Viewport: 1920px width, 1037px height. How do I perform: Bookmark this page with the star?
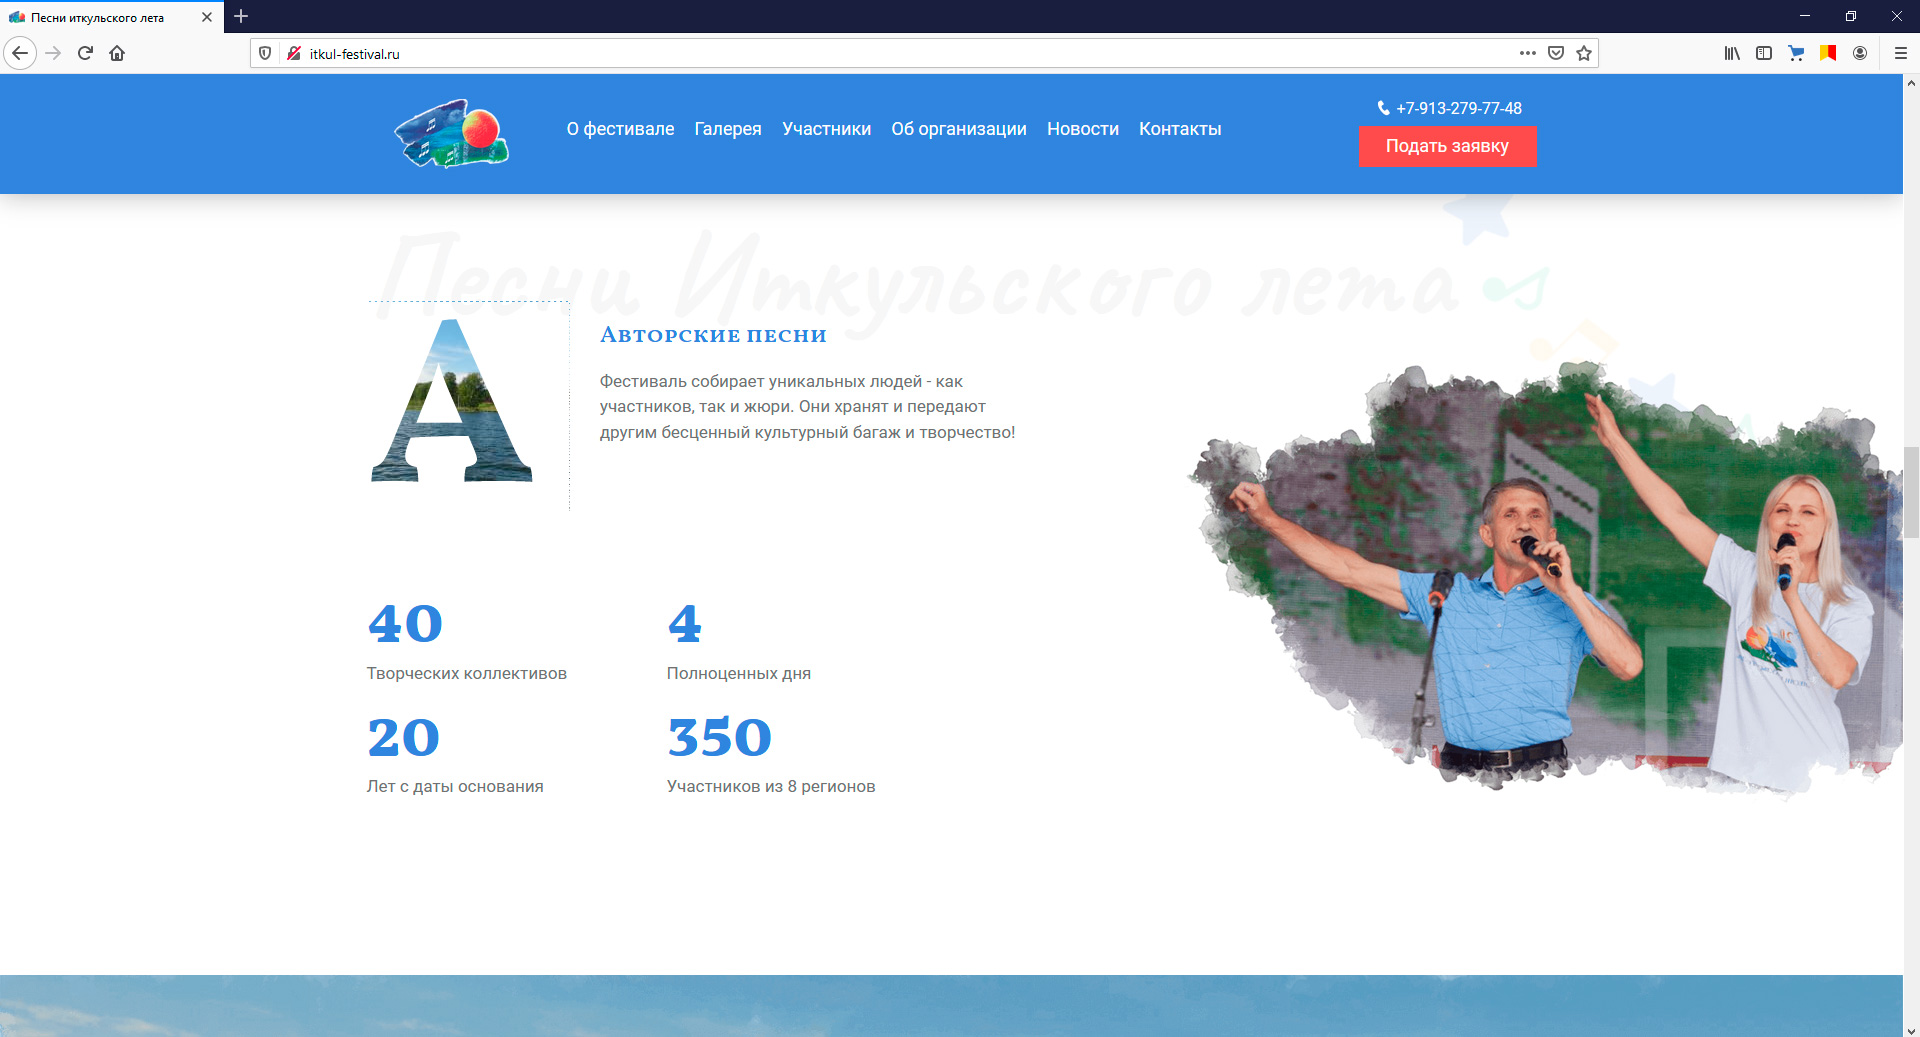(1584, 53)
